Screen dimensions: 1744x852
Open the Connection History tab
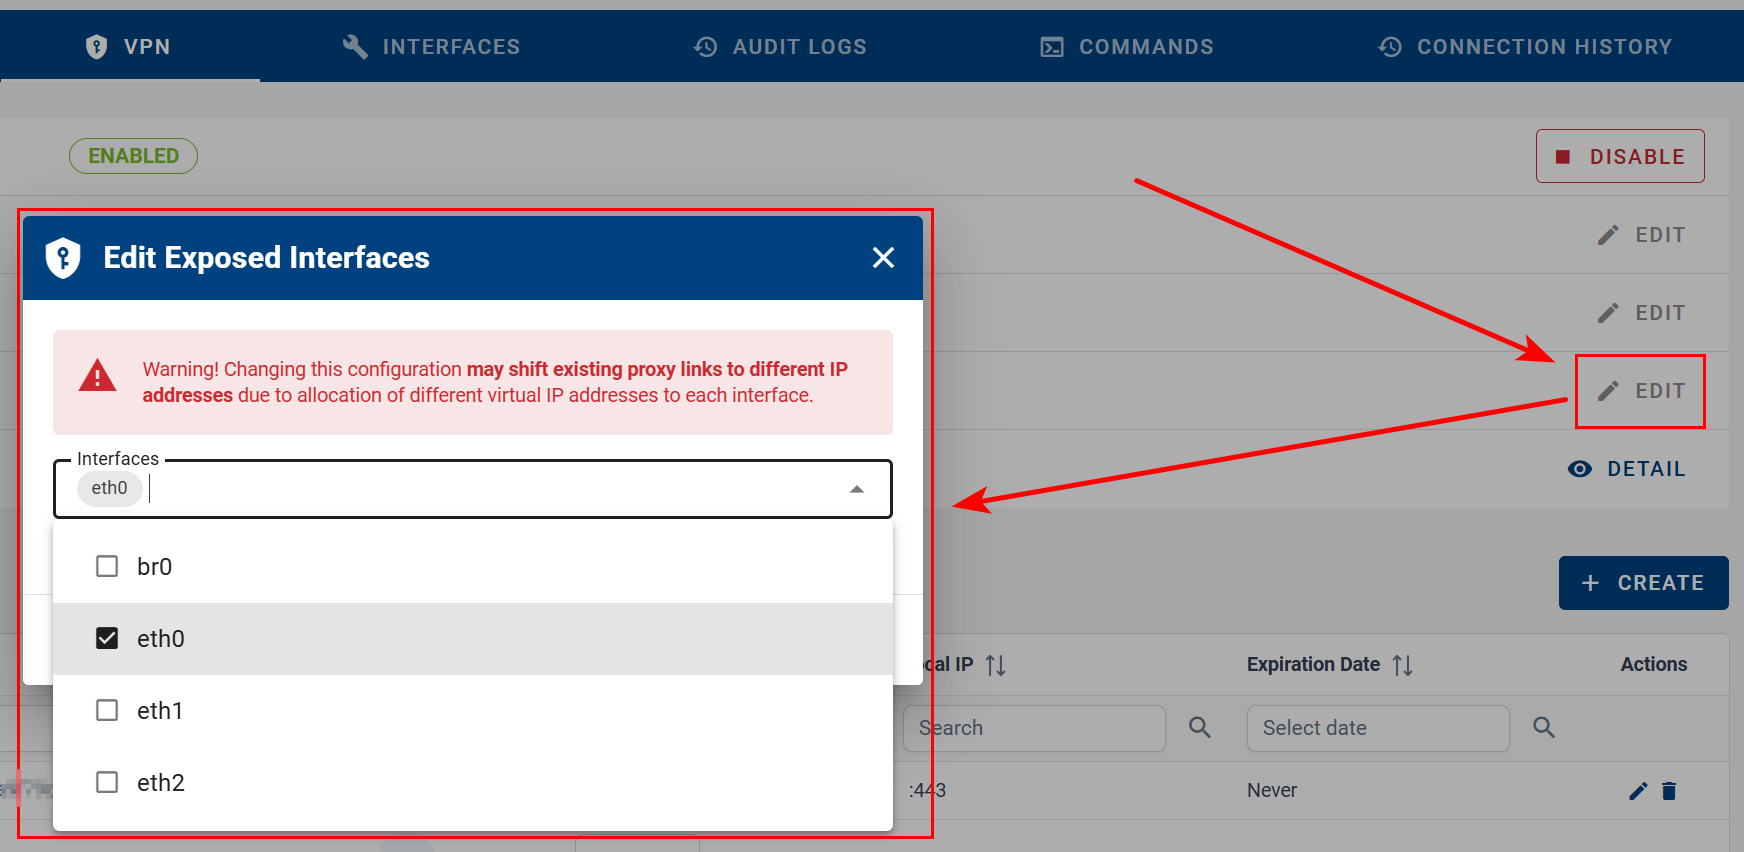[1524, 47]
